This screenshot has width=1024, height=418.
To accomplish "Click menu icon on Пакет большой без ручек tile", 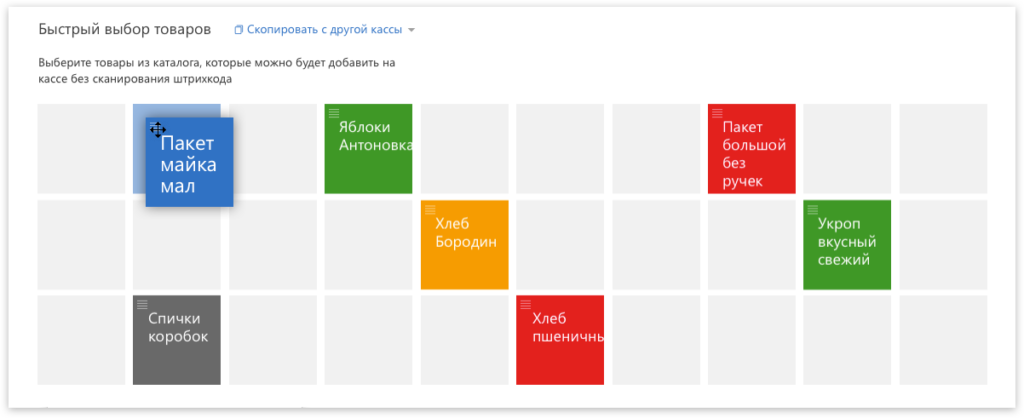I will pos(717,114).
